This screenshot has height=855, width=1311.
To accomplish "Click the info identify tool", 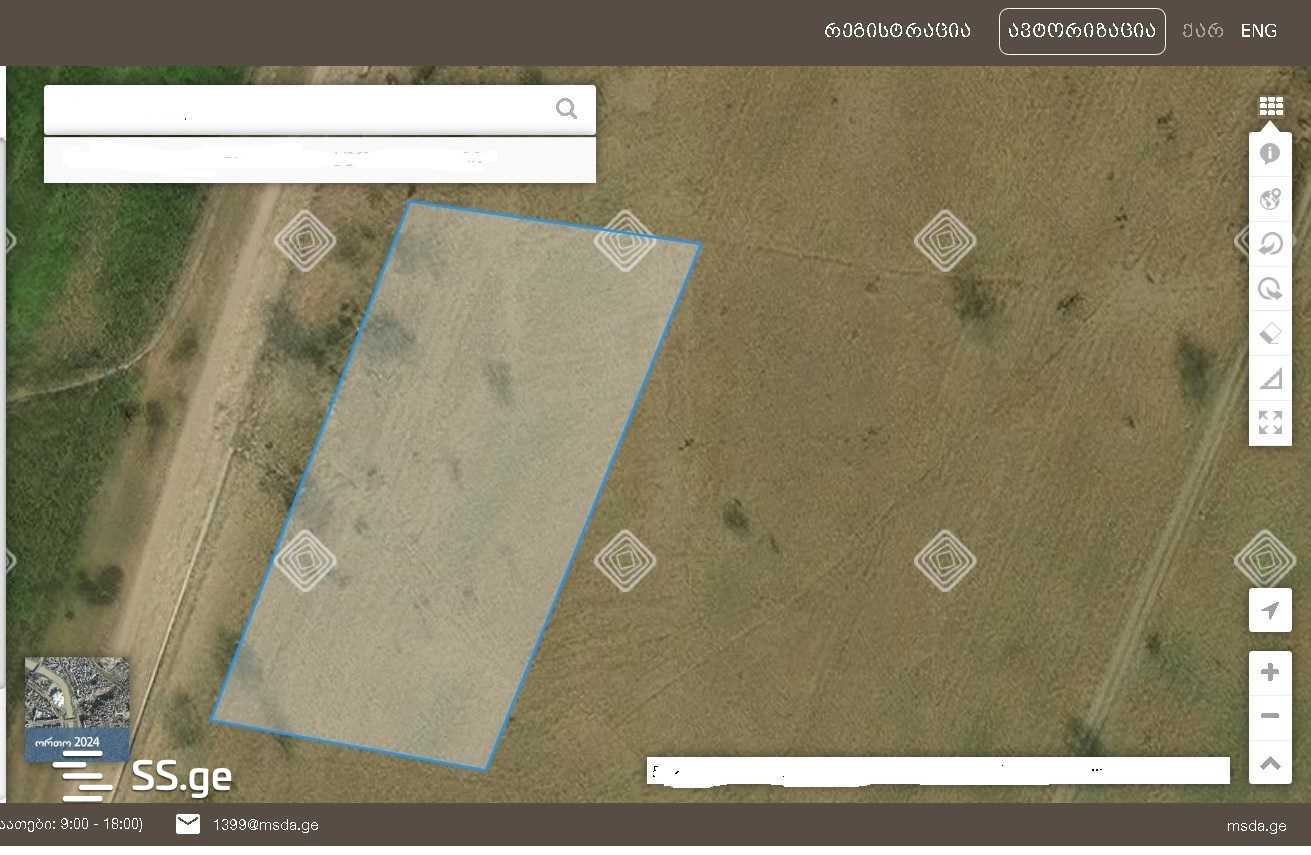I will pos(1270,154).
